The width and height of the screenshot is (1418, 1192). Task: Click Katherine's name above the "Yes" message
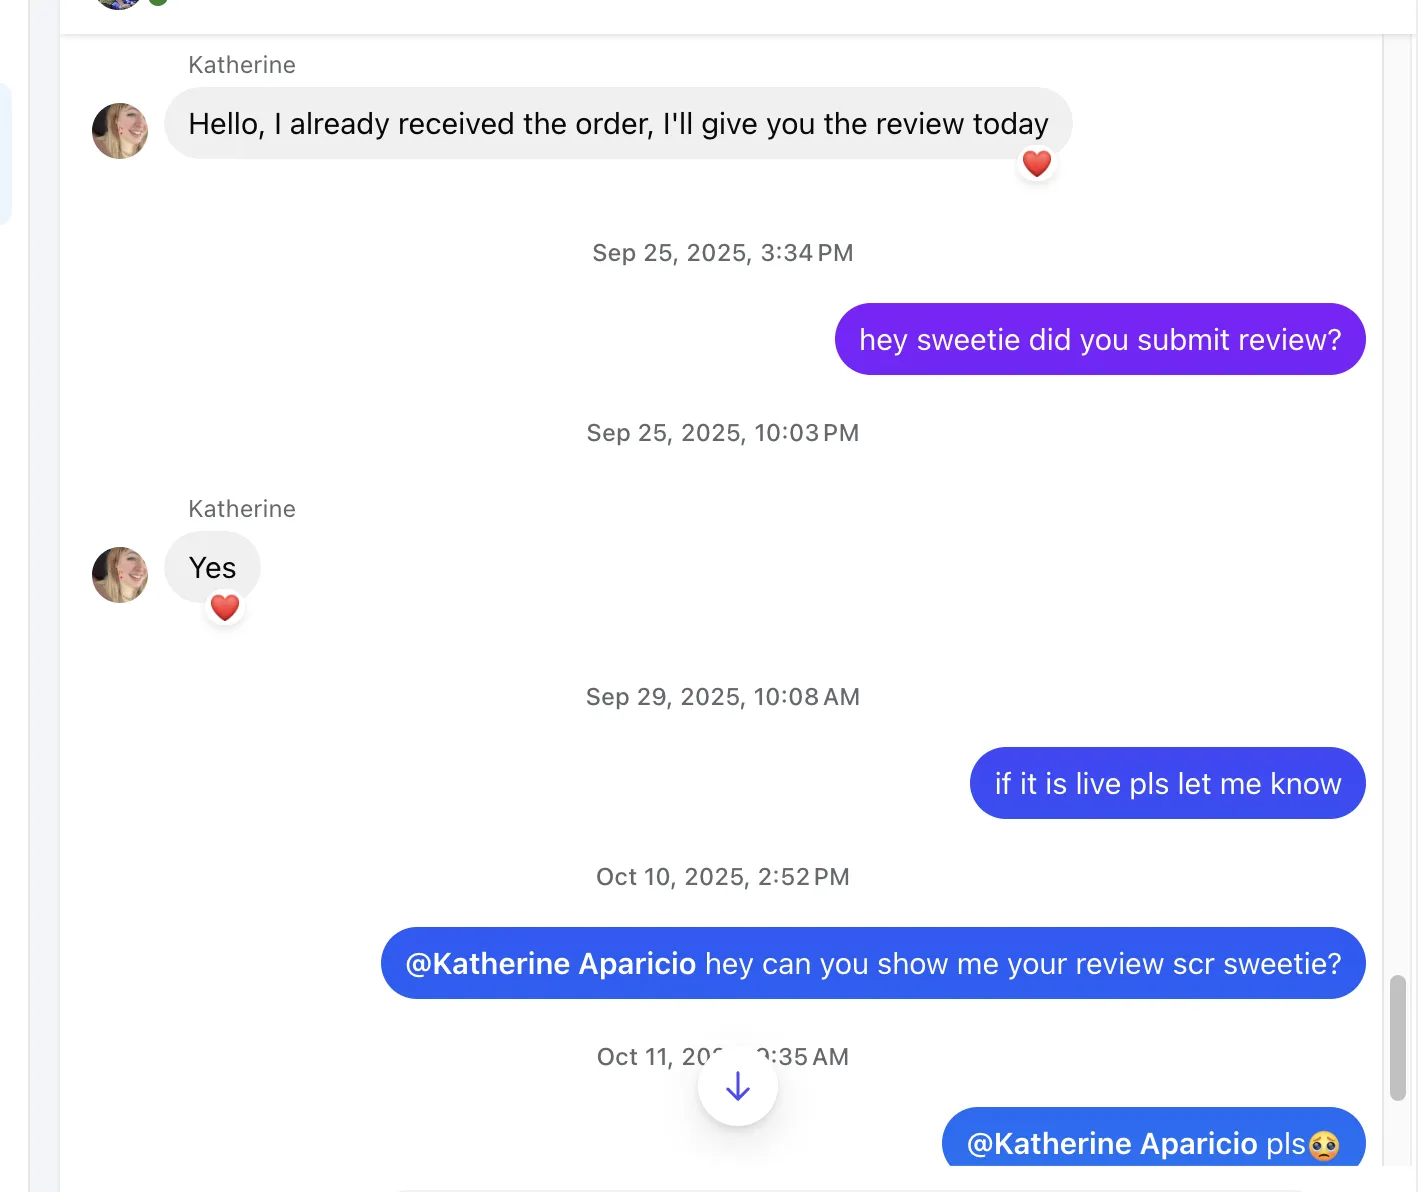[x=242, y=509]
